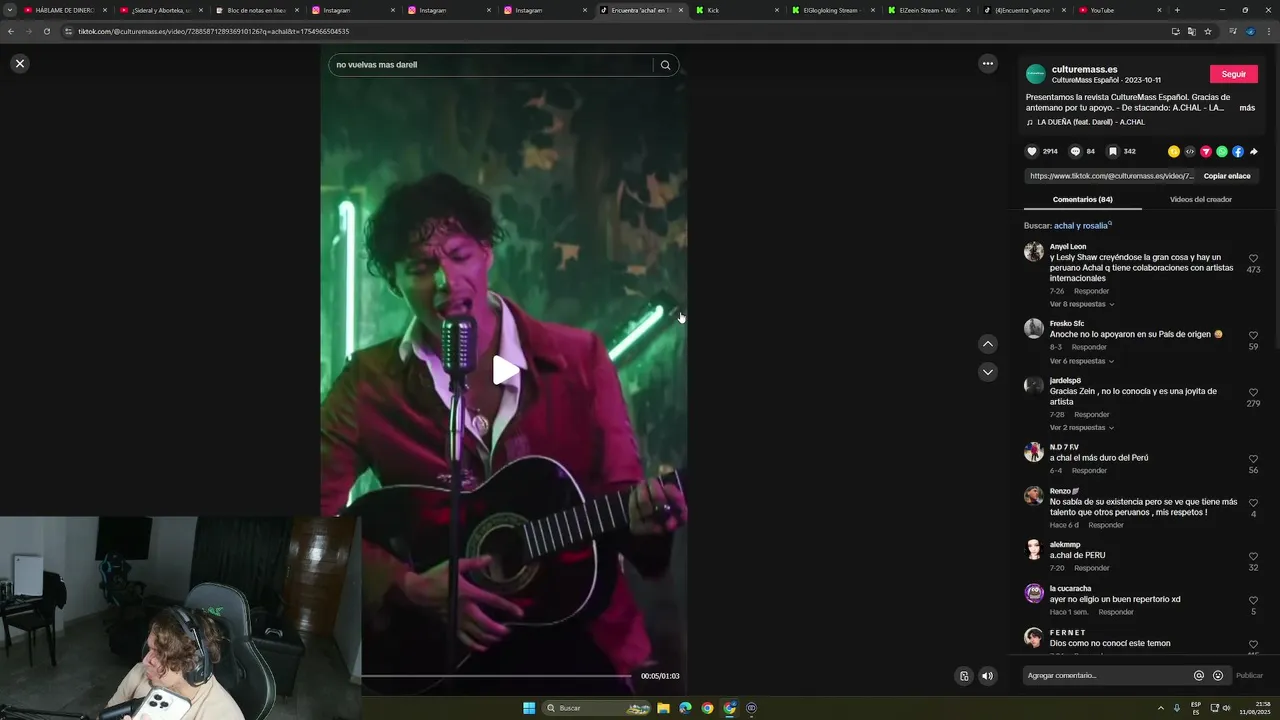Mute video with the speaker icon

[x=987, y=676]
